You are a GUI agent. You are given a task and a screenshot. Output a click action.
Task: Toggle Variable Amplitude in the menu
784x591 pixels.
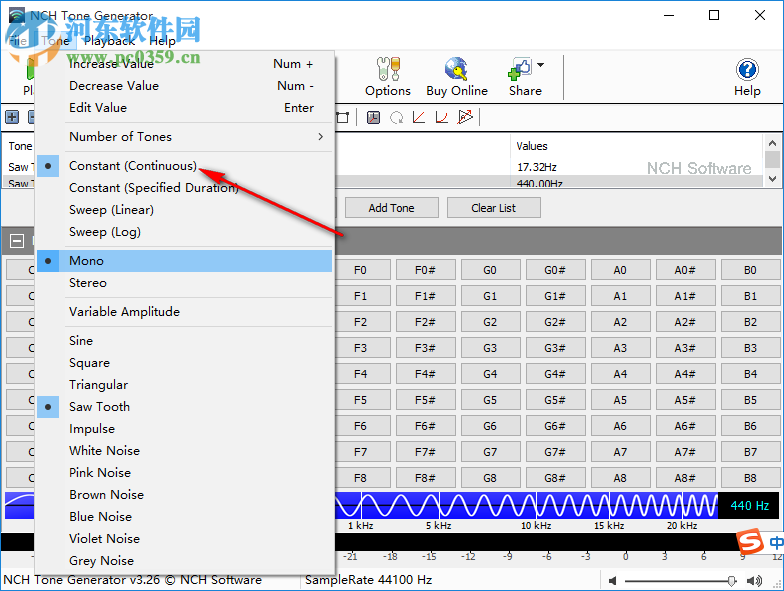[124, 312]
